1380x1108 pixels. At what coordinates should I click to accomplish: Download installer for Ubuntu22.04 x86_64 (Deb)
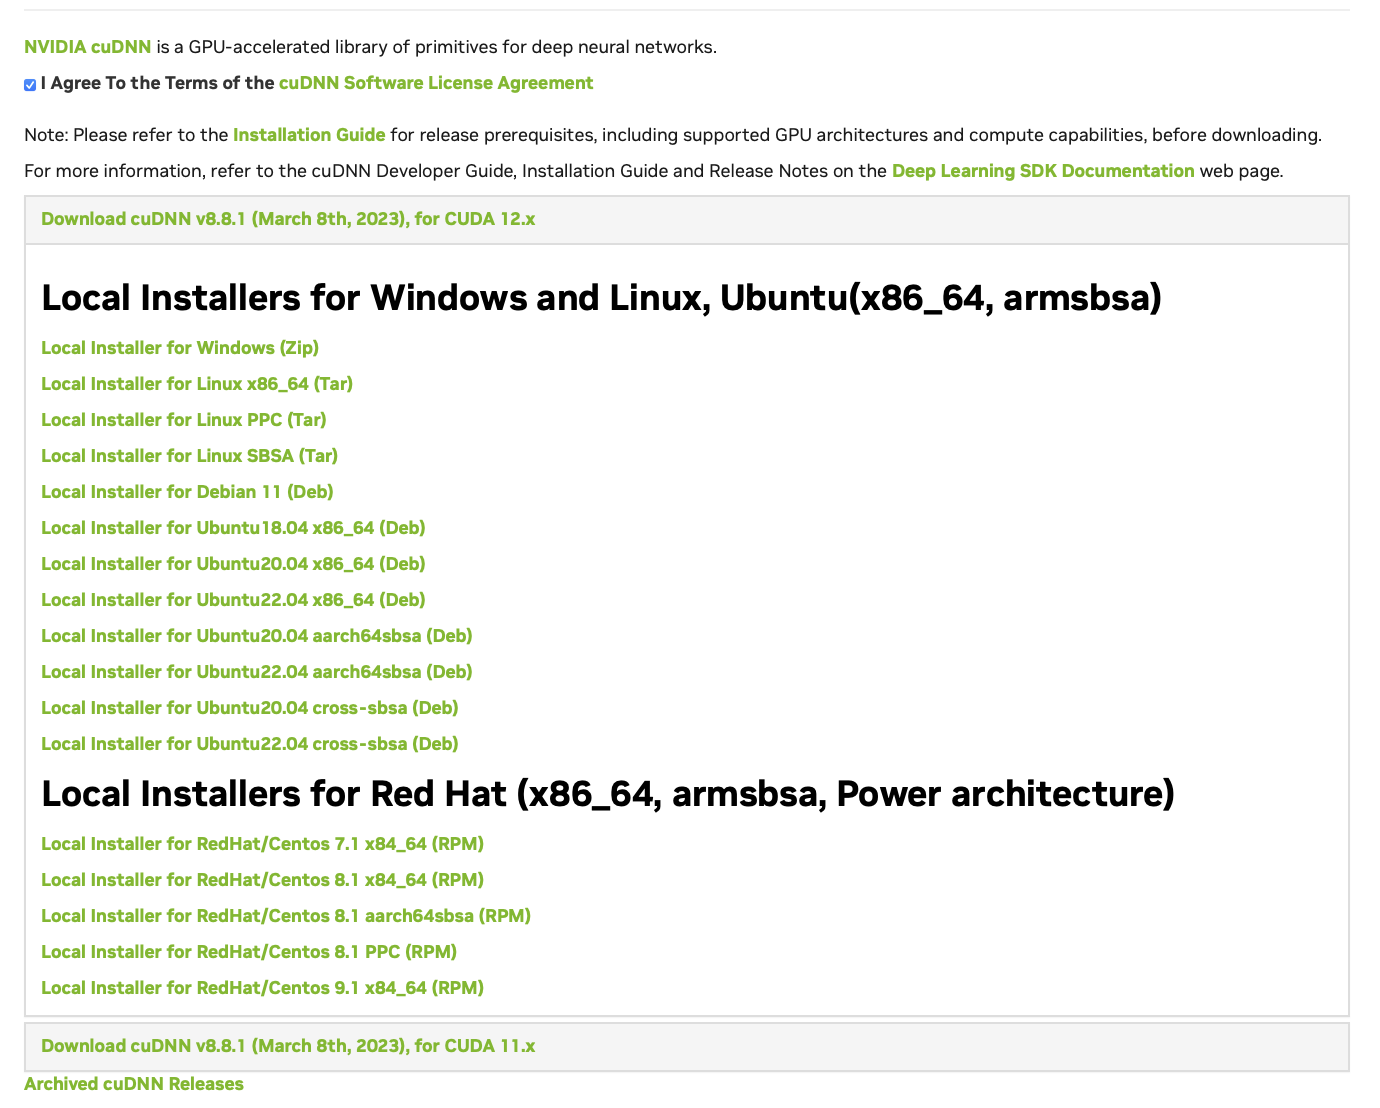(233, 600)
